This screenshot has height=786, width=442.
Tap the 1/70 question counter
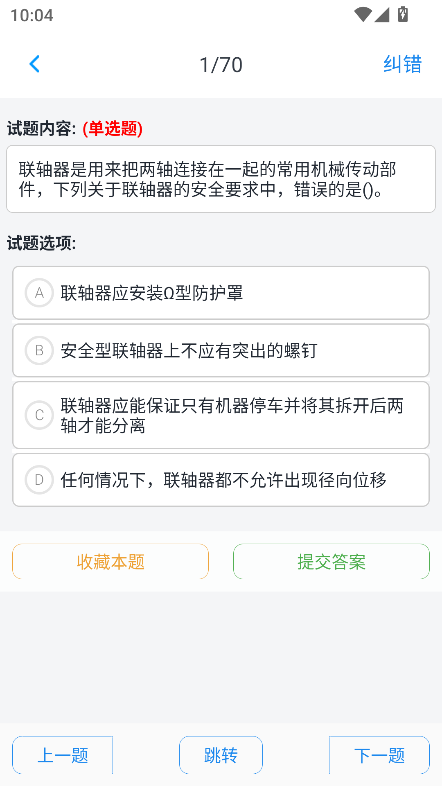[x=221, y=65]
